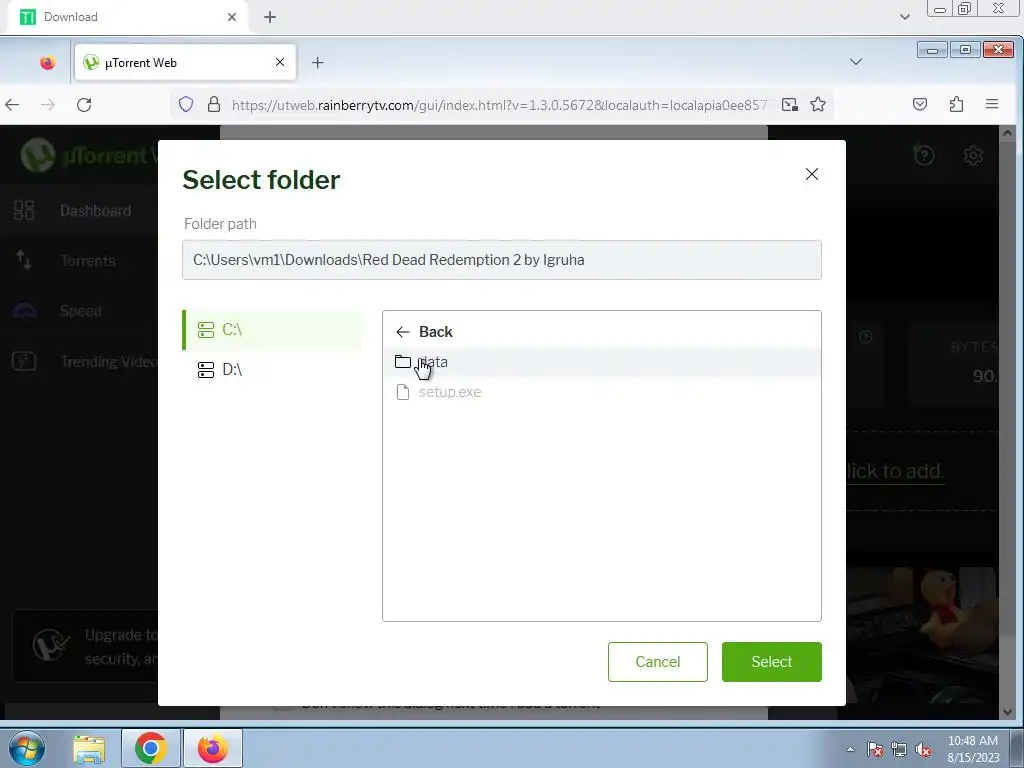Show hidden tray icons arrow
Viewport: 1024px width, 768px height.
tap(850, 749)
